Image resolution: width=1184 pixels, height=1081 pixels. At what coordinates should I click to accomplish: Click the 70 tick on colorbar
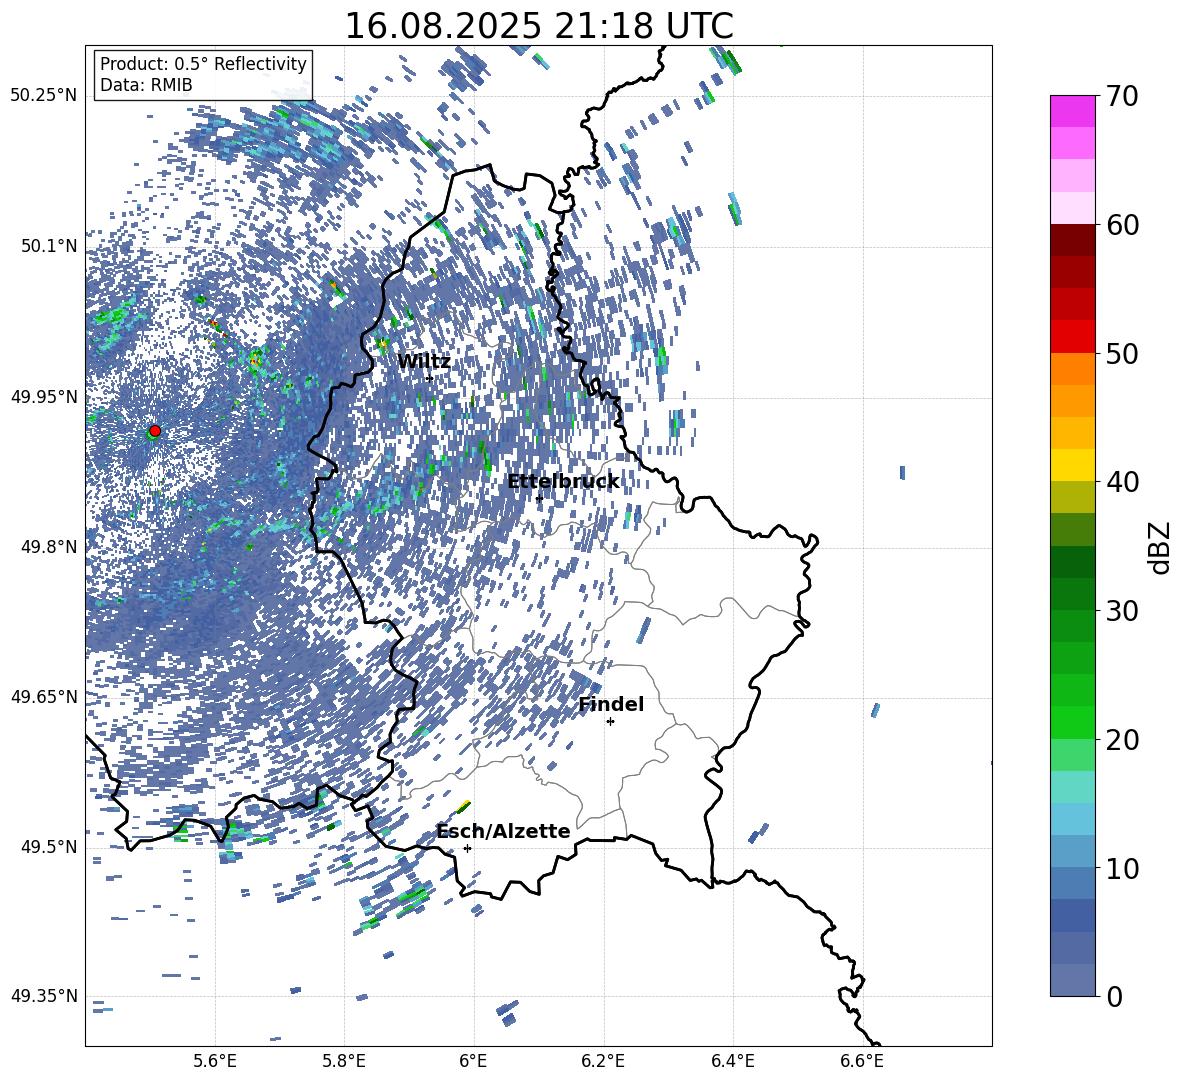pyautogui.click(x=1122, y=96)
